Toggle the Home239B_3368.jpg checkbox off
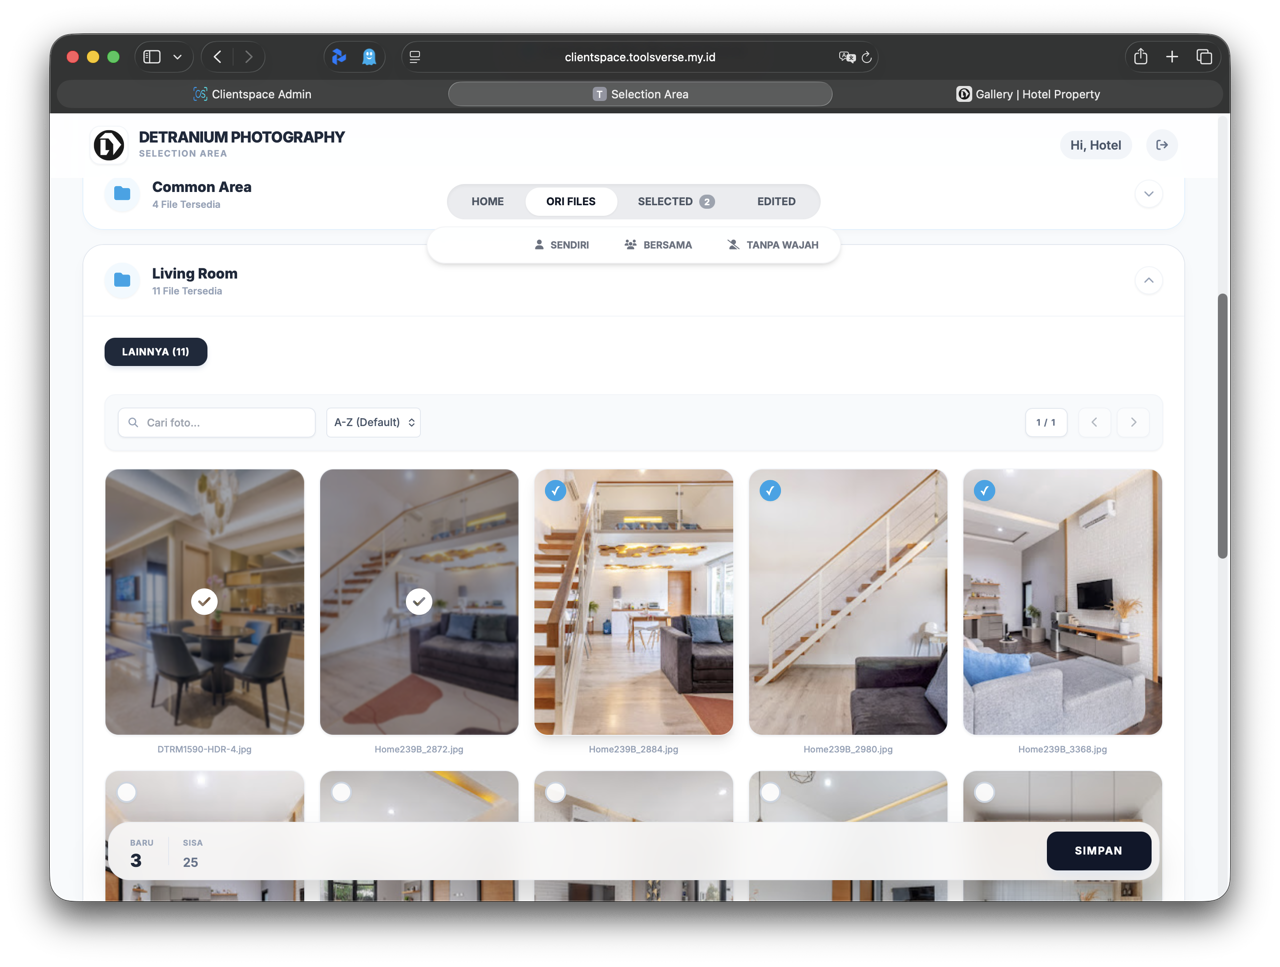 [985, 491]
